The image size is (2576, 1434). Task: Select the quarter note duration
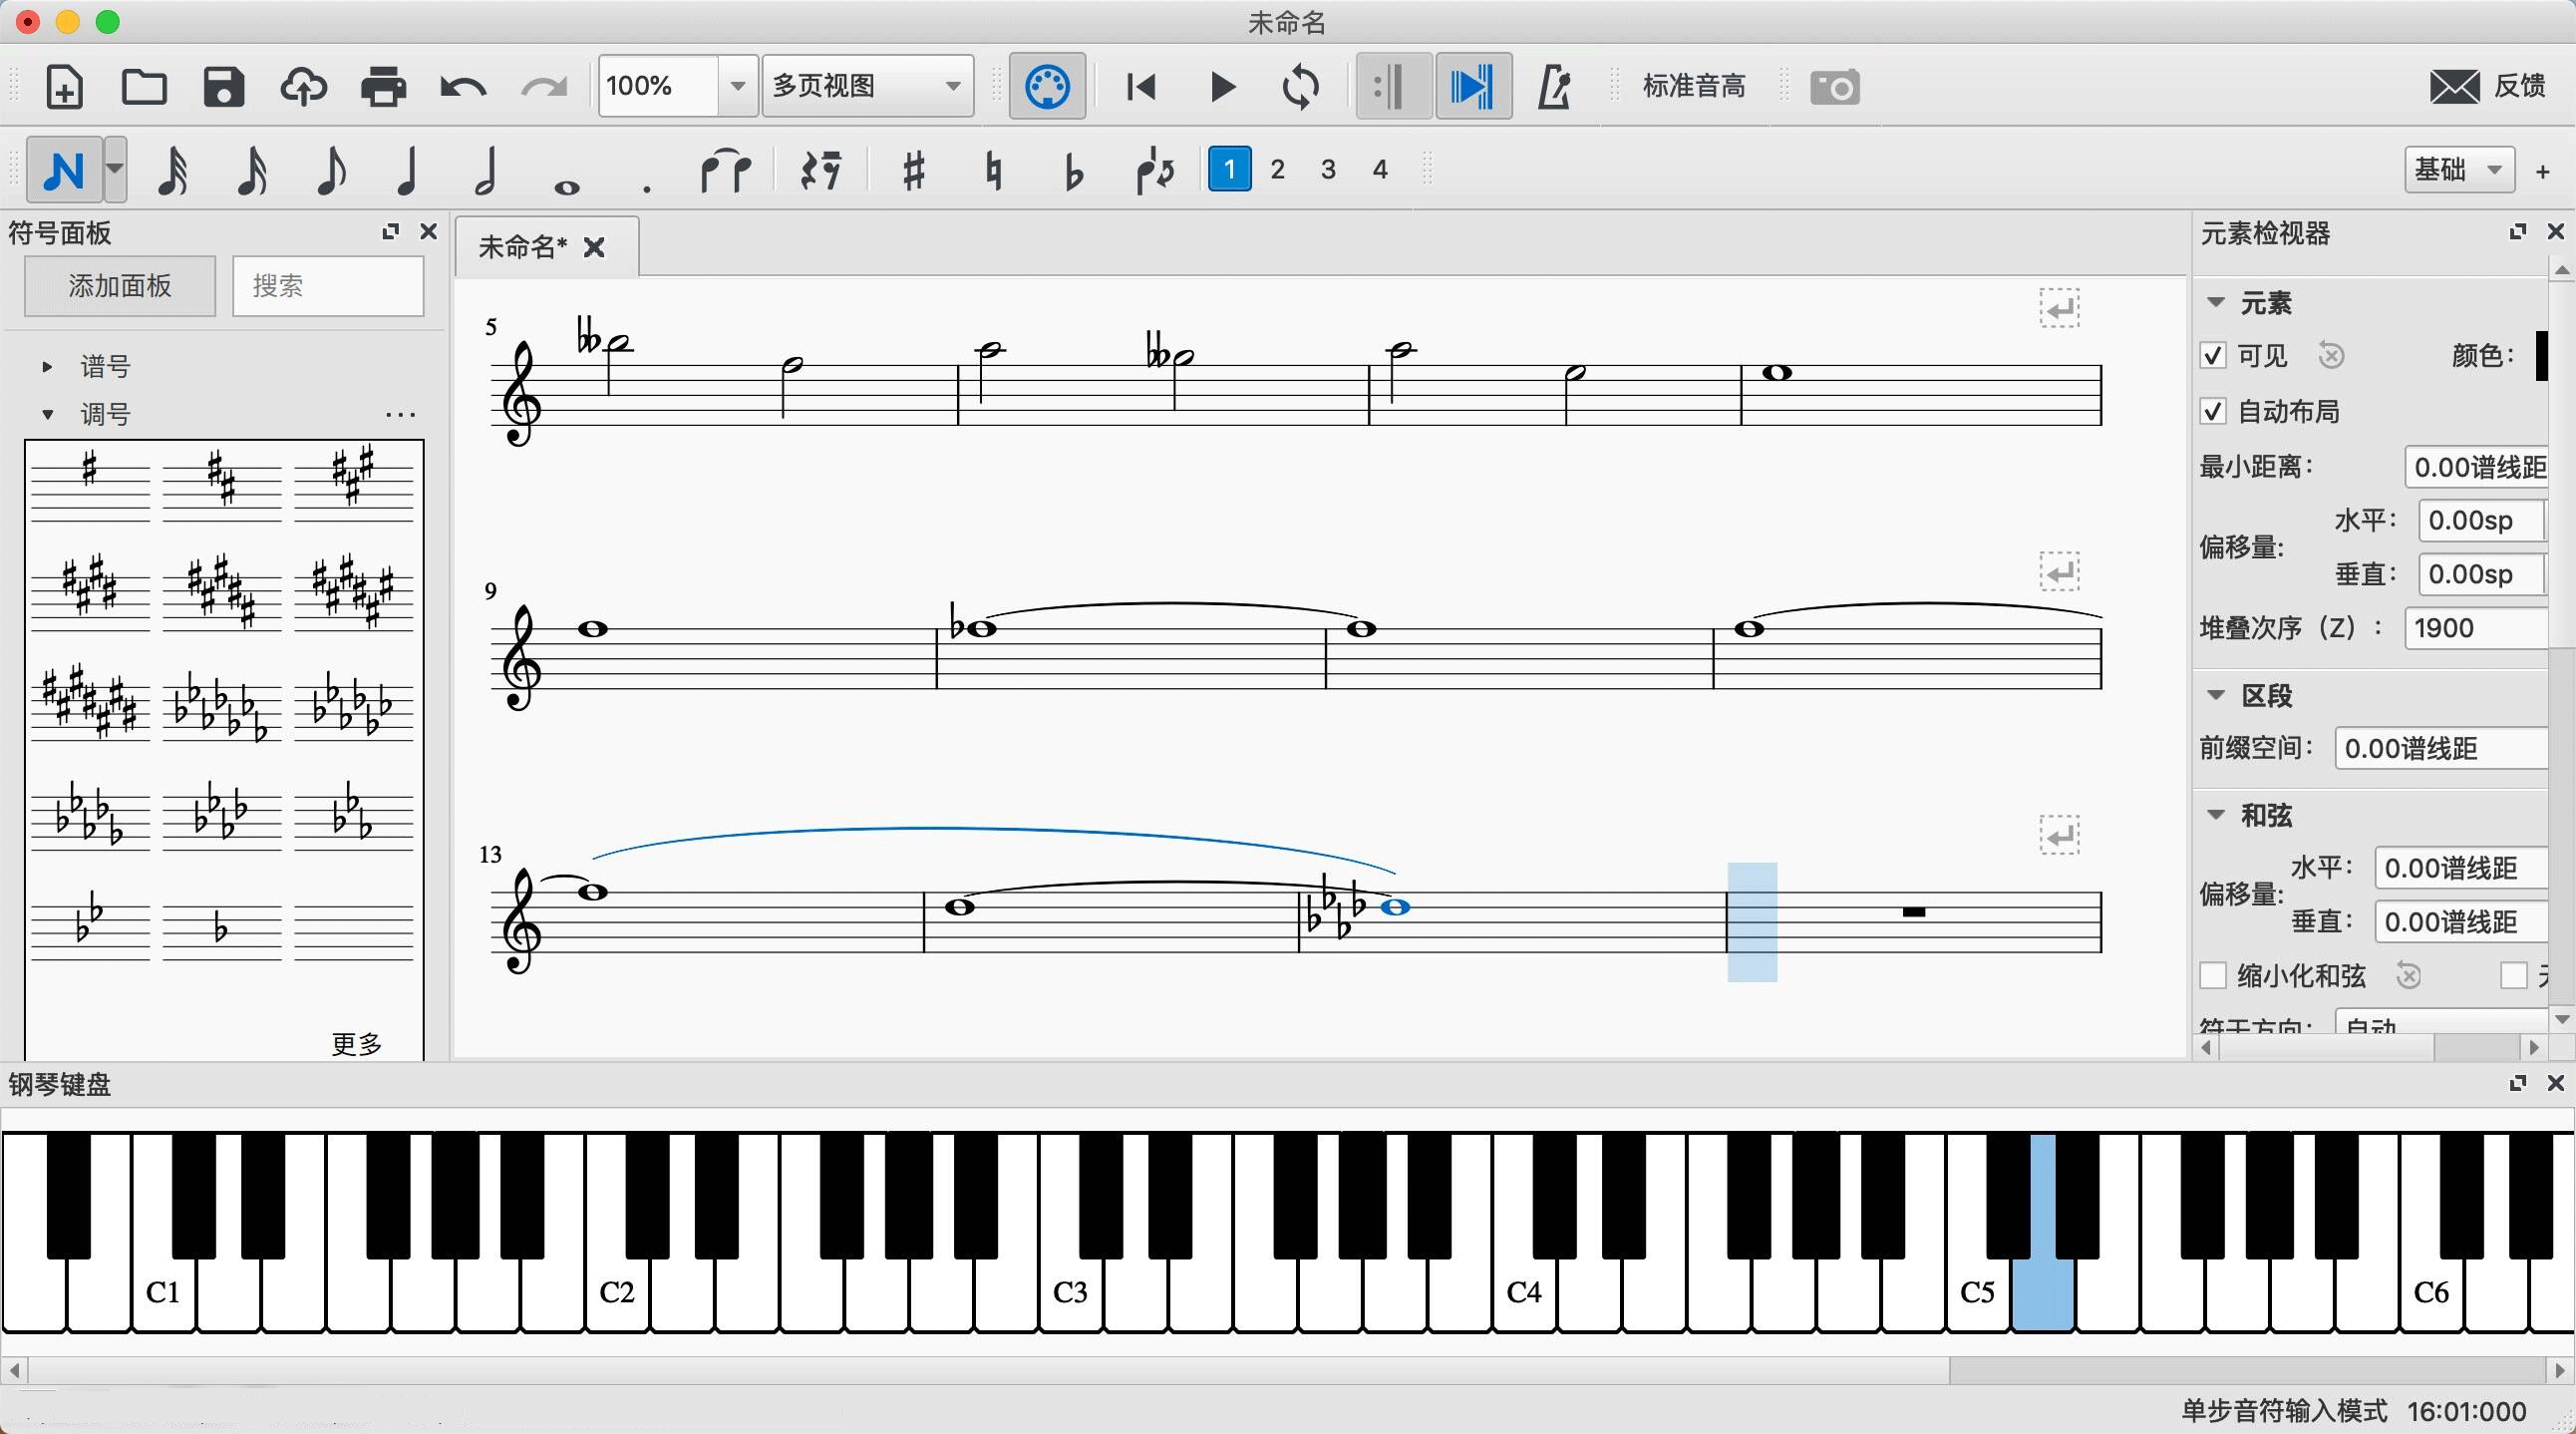click(406, 170)
